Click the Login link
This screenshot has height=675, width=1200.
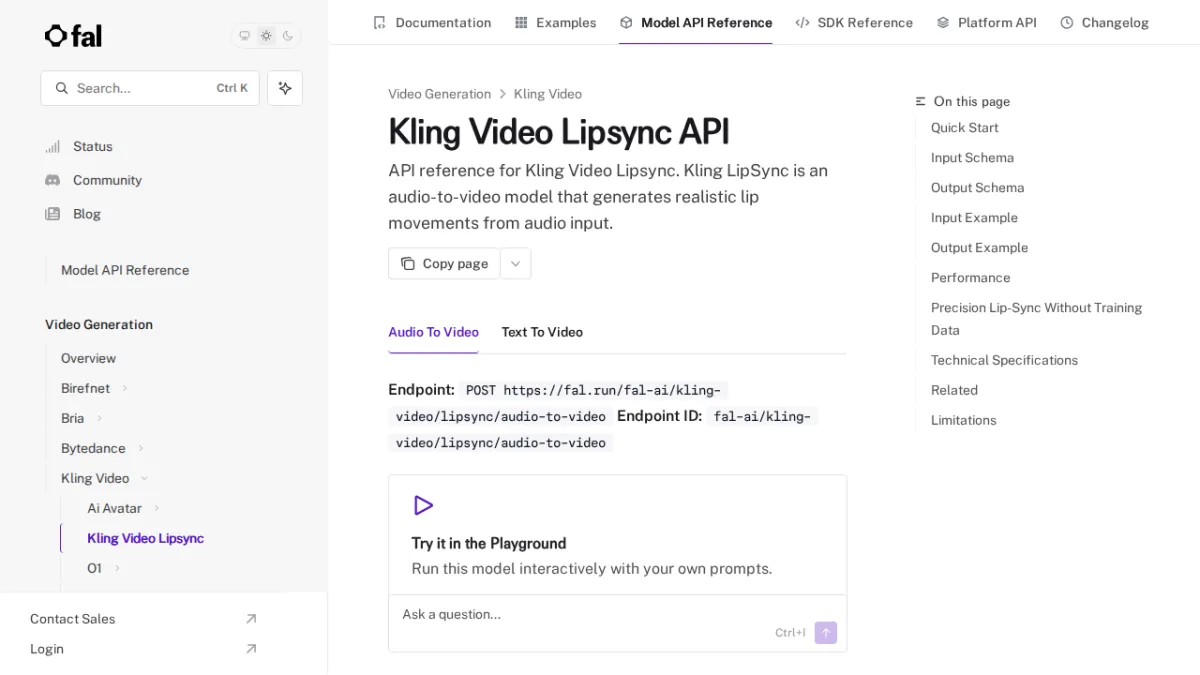[x=47, y=649]
